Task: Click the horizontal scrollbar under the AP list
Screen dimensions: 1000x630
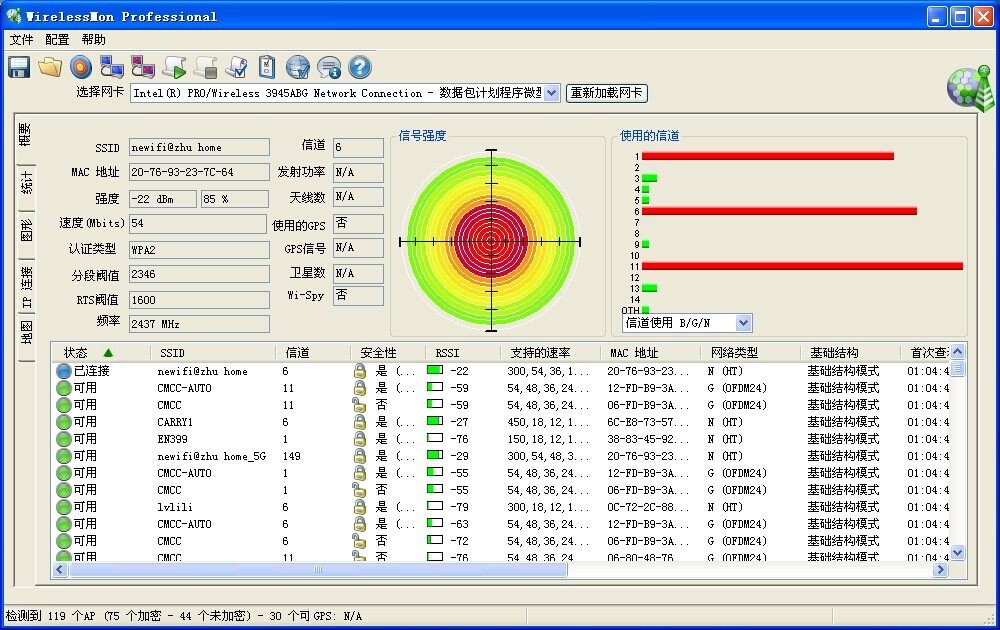Action: click(x=317, y=569)
